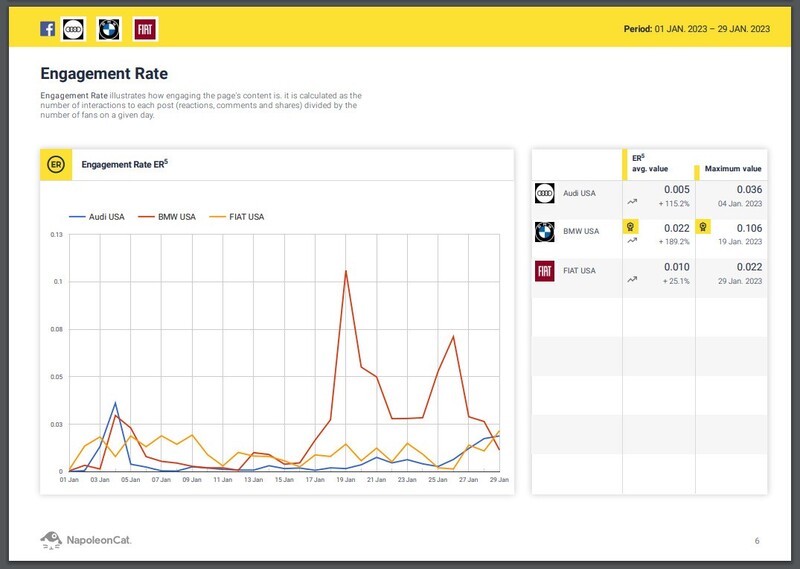Click the Audi logo in the table row
The width and height of the screenshot is (800, 569).
(x=544, y=193)
